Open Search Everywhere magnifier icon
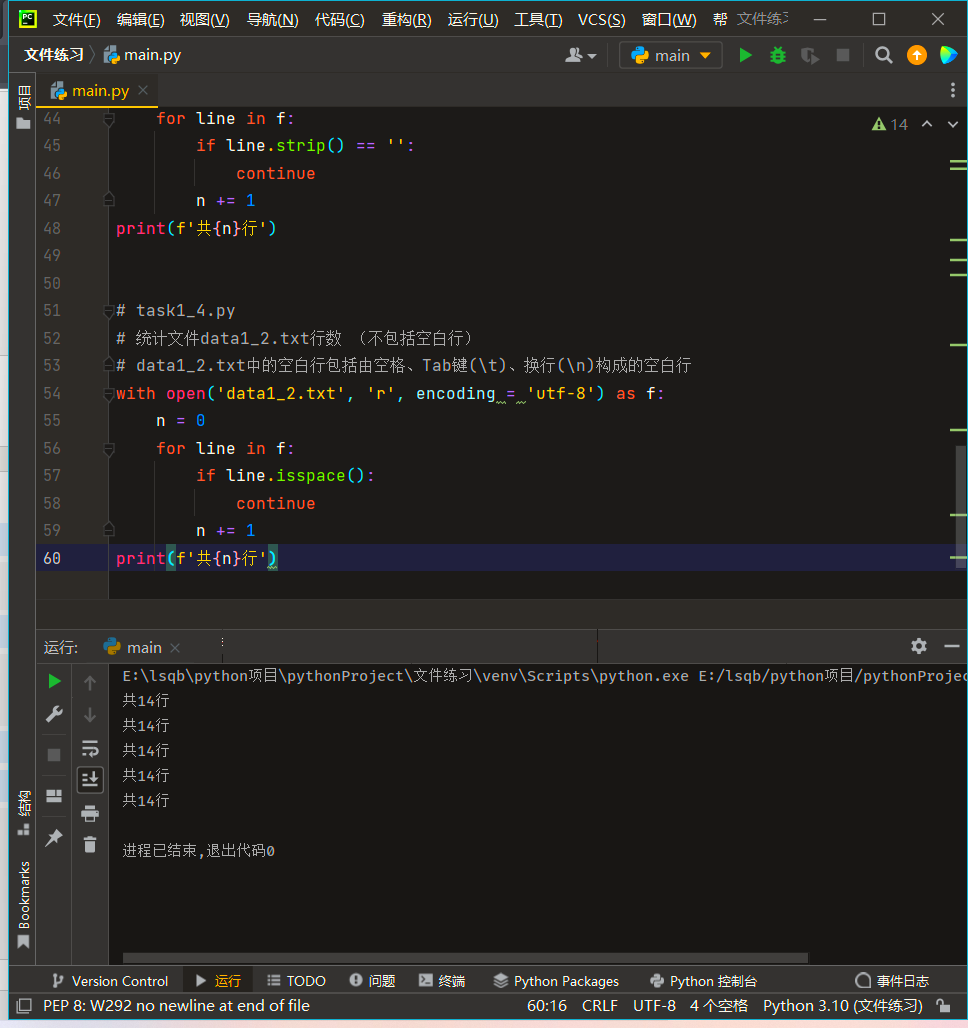Image resolution: width=968 pixels, height=1028 pixels. [883, 55]
